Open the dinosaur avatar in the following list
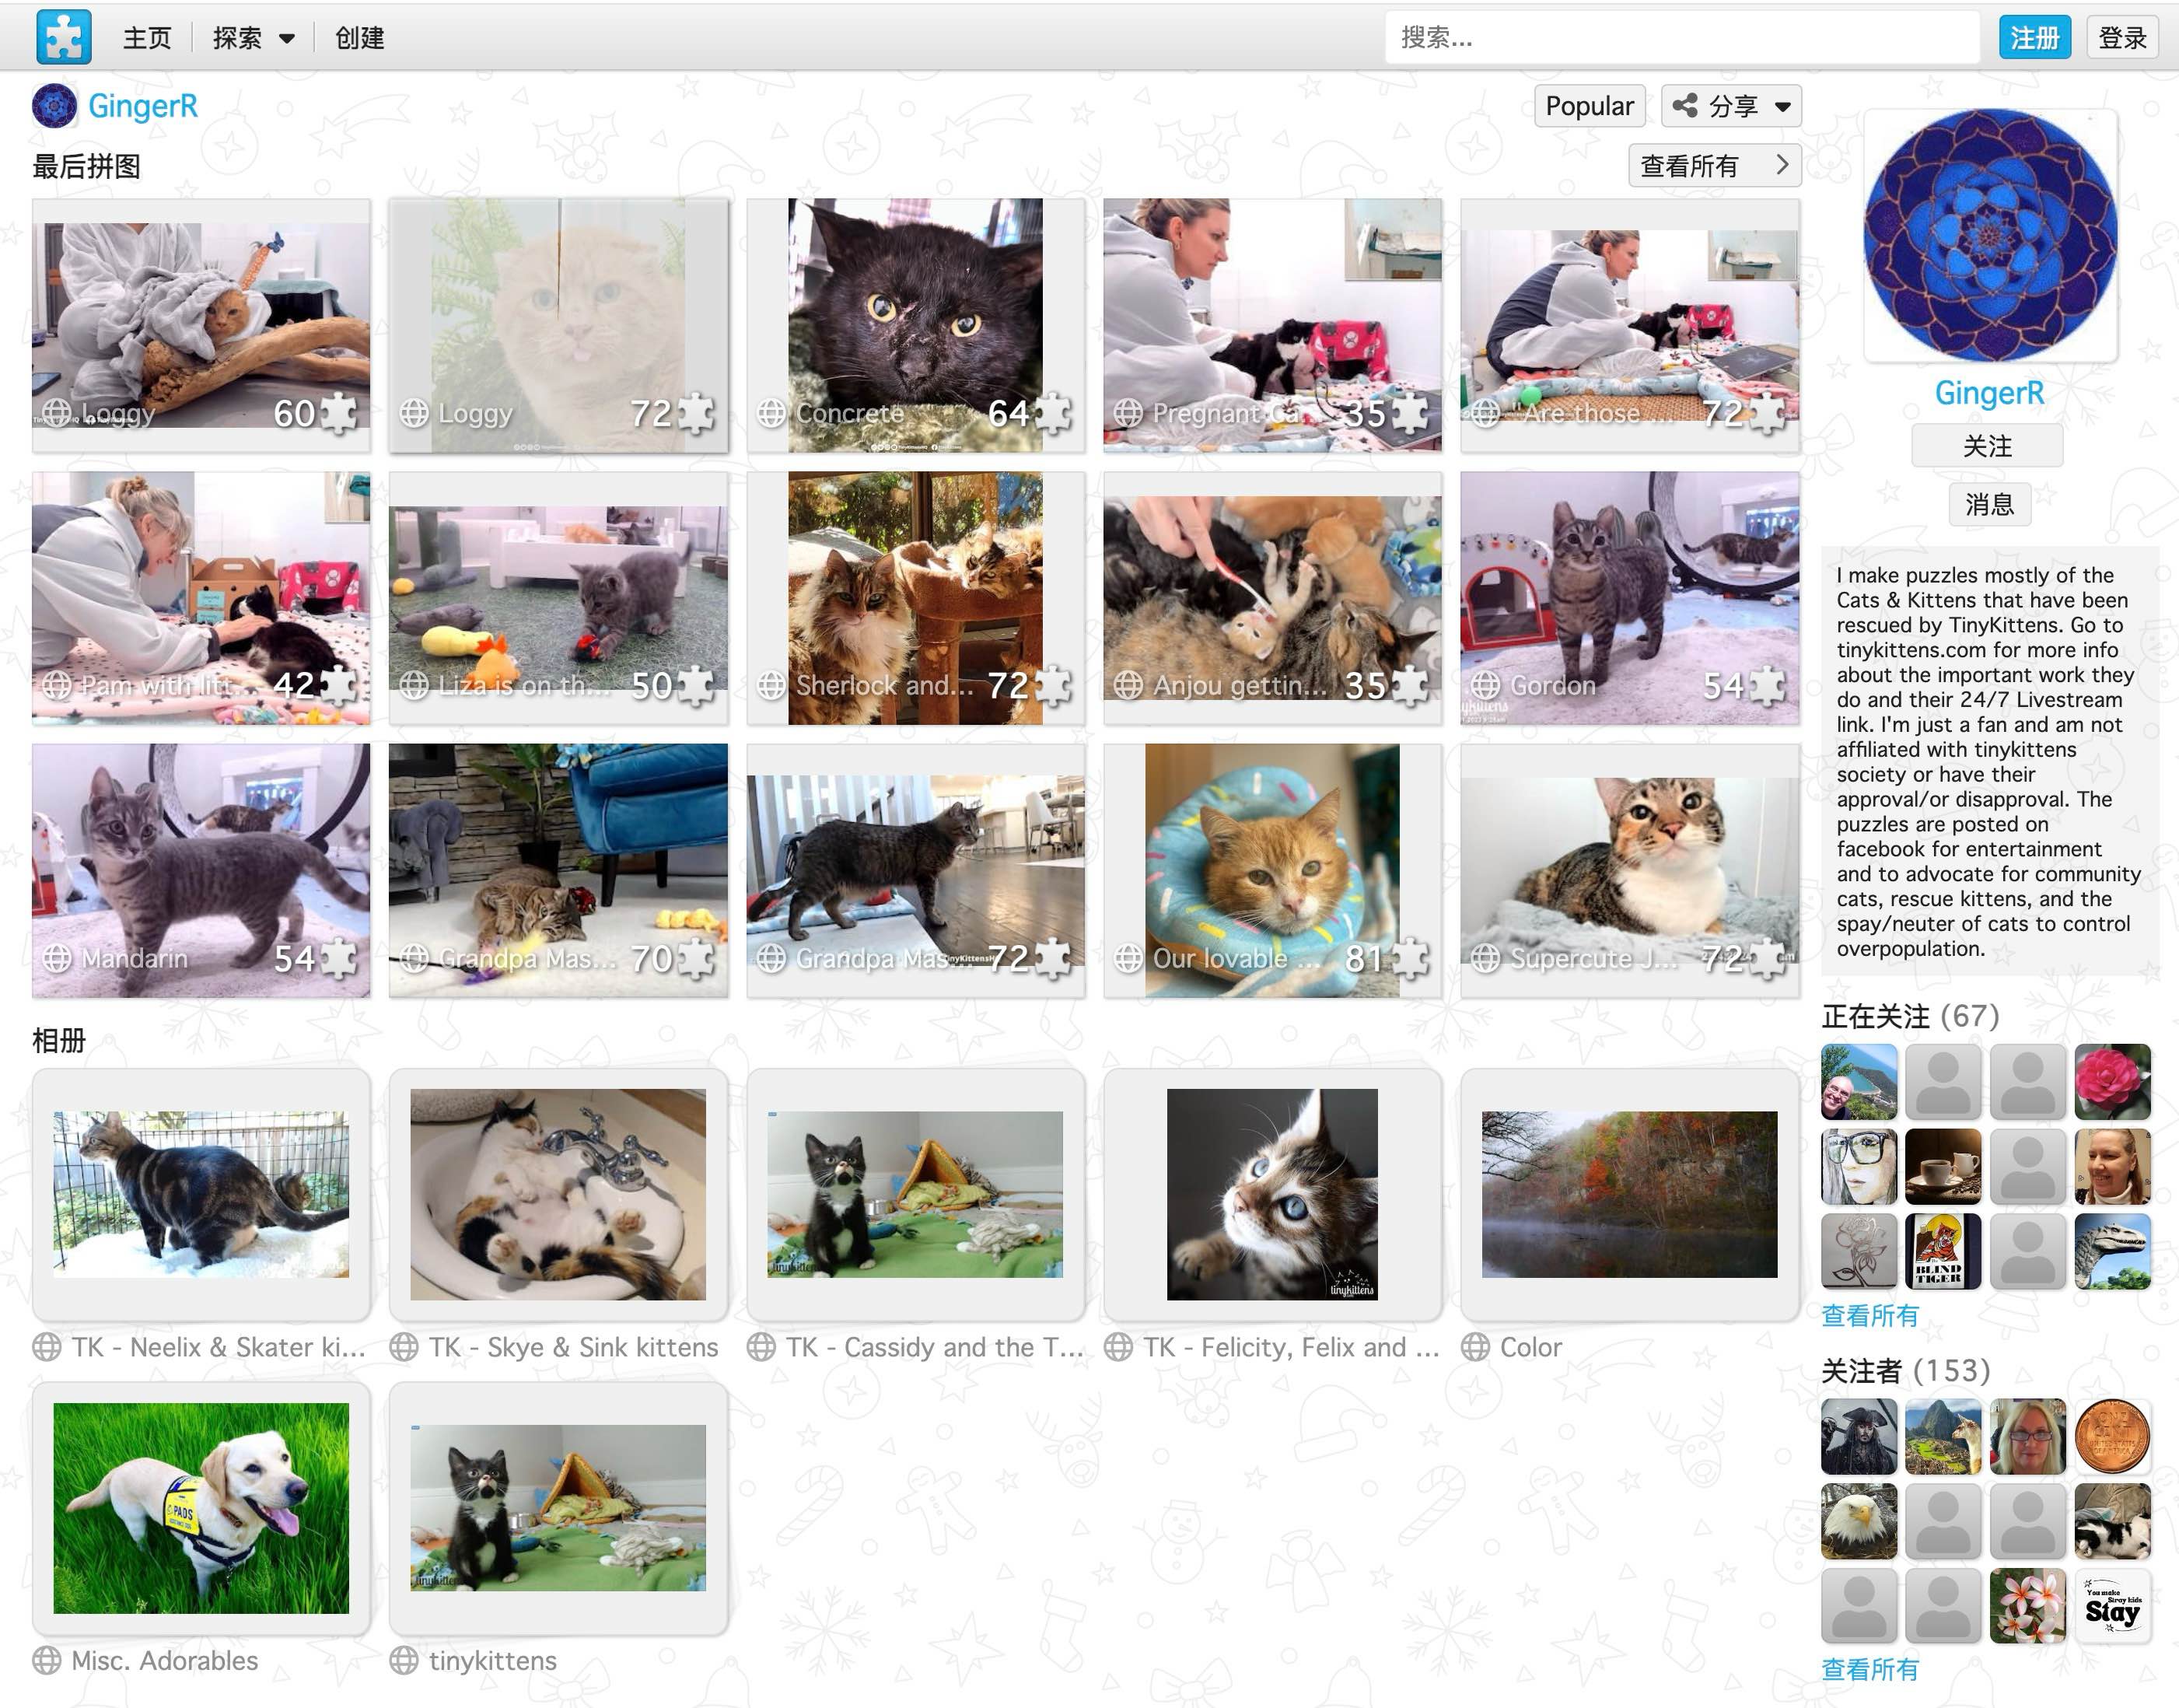Image resolution: width=2179 pixels, height=1708 pixels. pos(2112,1251)
